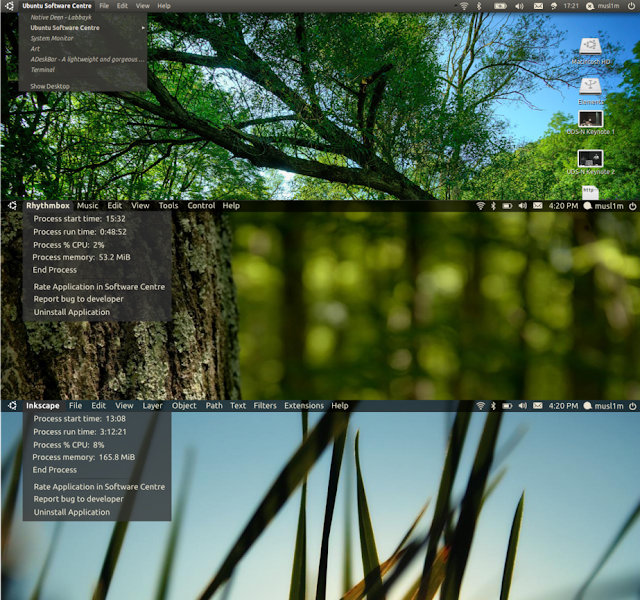Select the http file icon on desktop
The image size is (640, 600).
(x=590, y=193)
